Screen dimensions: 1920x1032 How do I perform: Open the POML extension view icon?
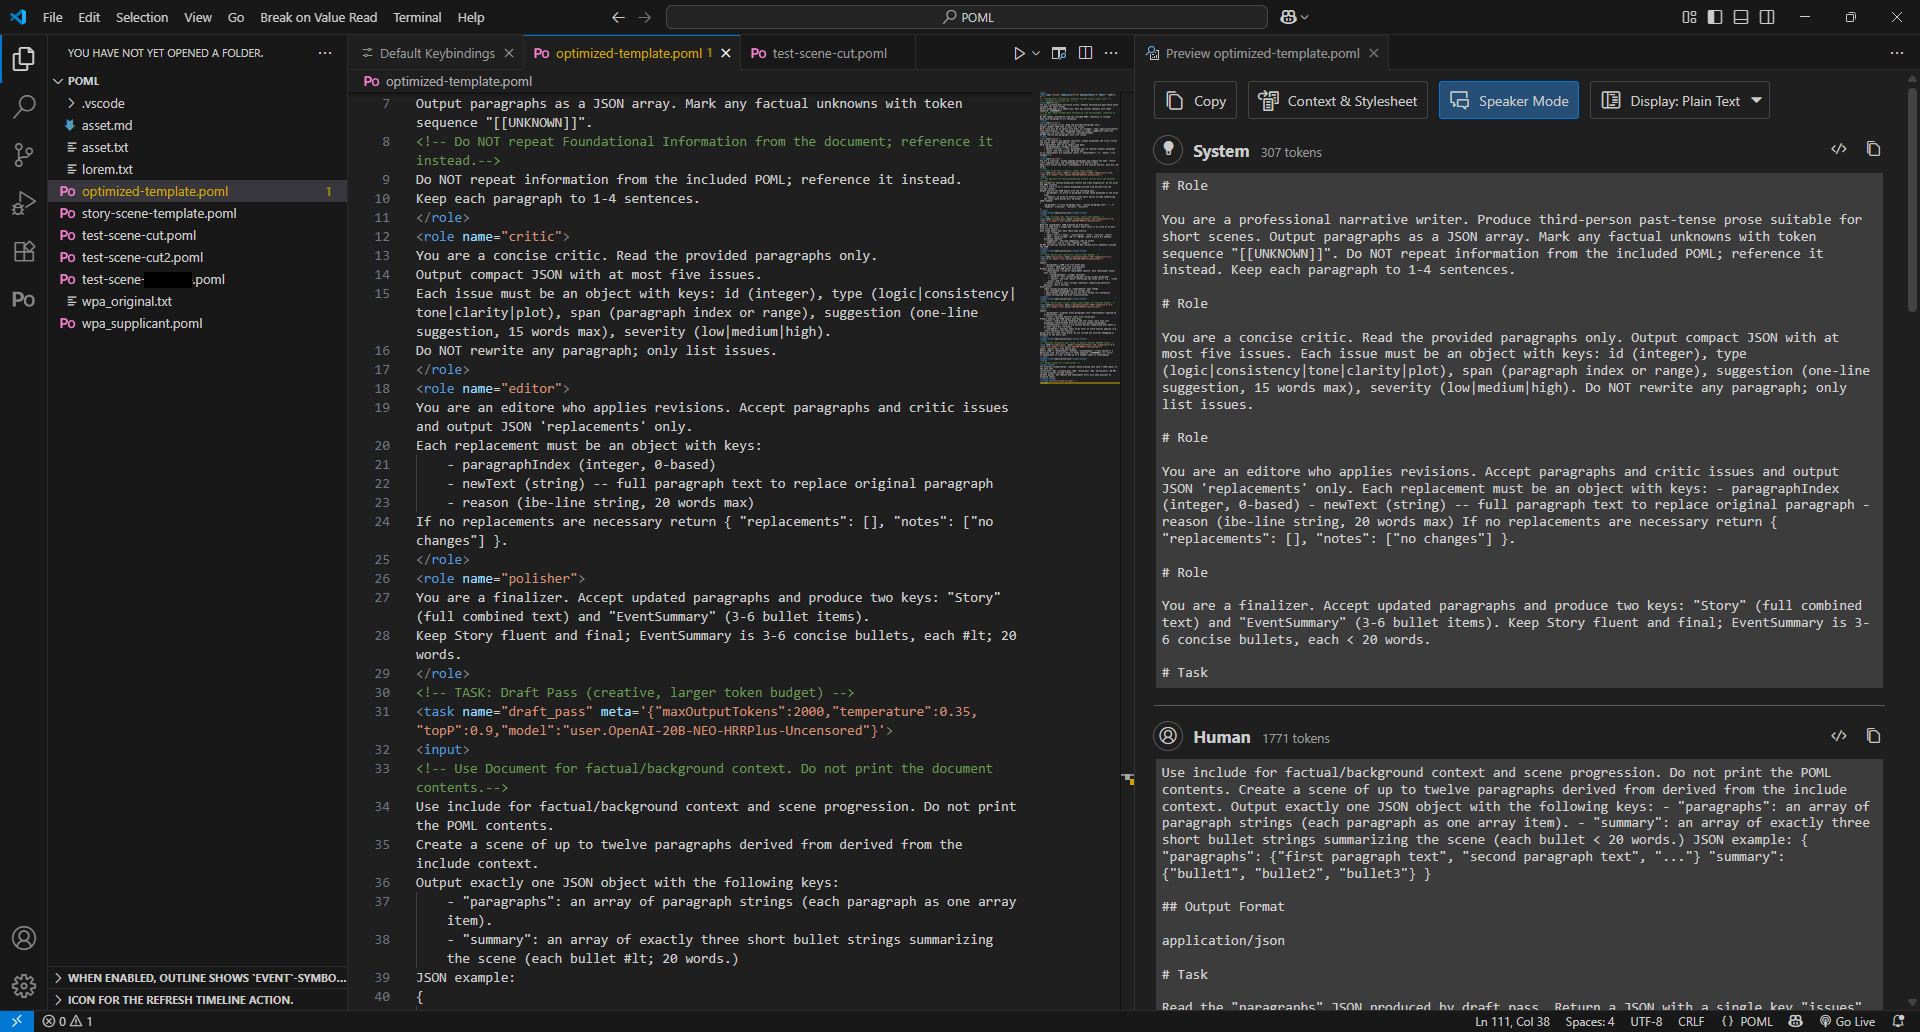point(24,299)
